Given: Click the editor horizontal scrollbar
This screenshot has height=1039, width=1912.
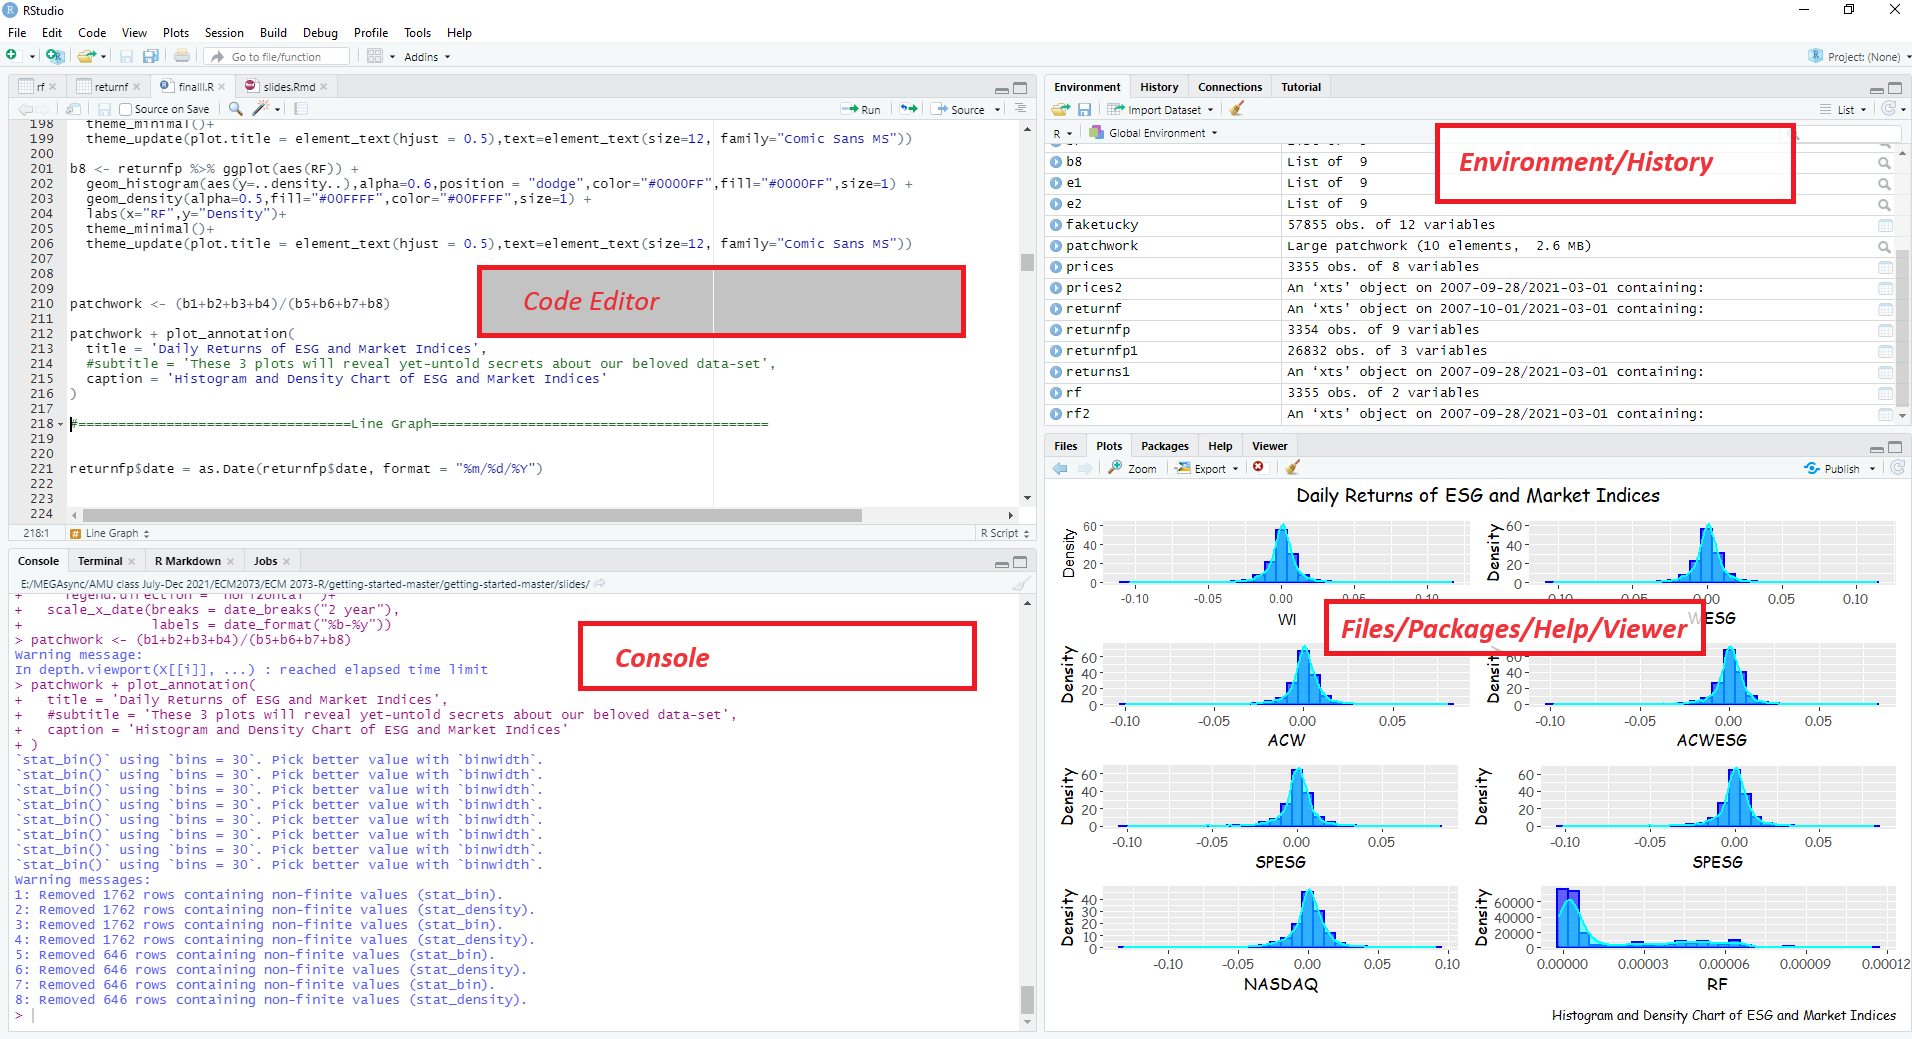Looking at the screenshot, I should coord(470,515).
